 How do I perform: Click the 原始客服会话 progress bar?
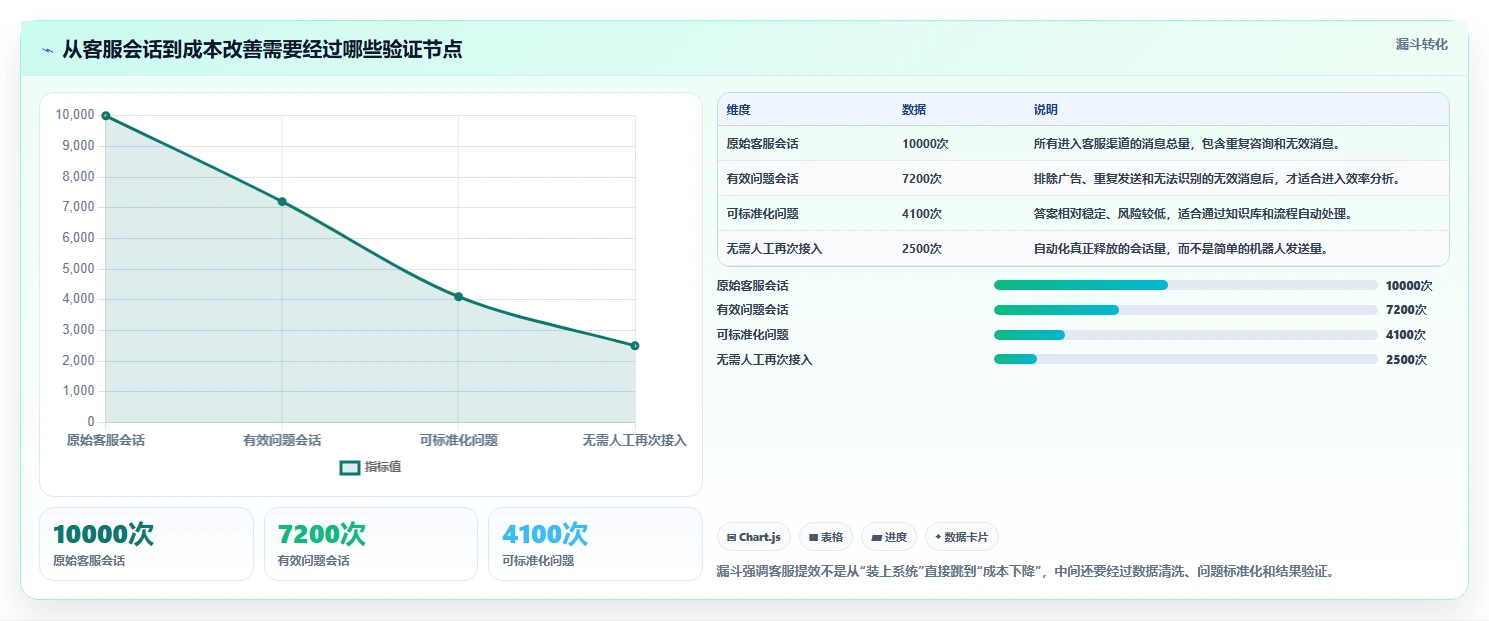[1186, 285]
